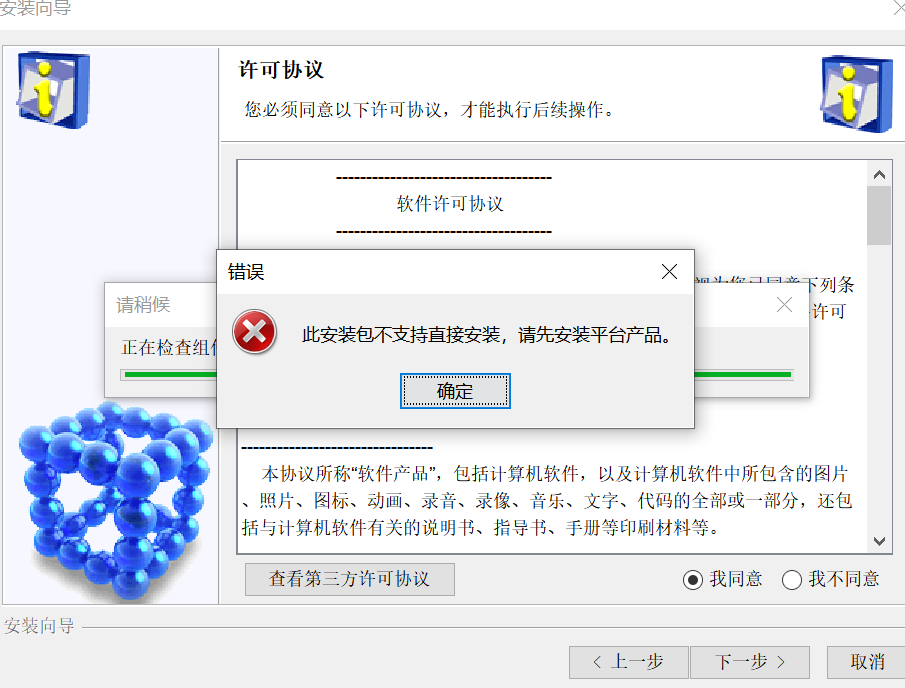Click the red error icon in dialog

(x=255, y=332)
